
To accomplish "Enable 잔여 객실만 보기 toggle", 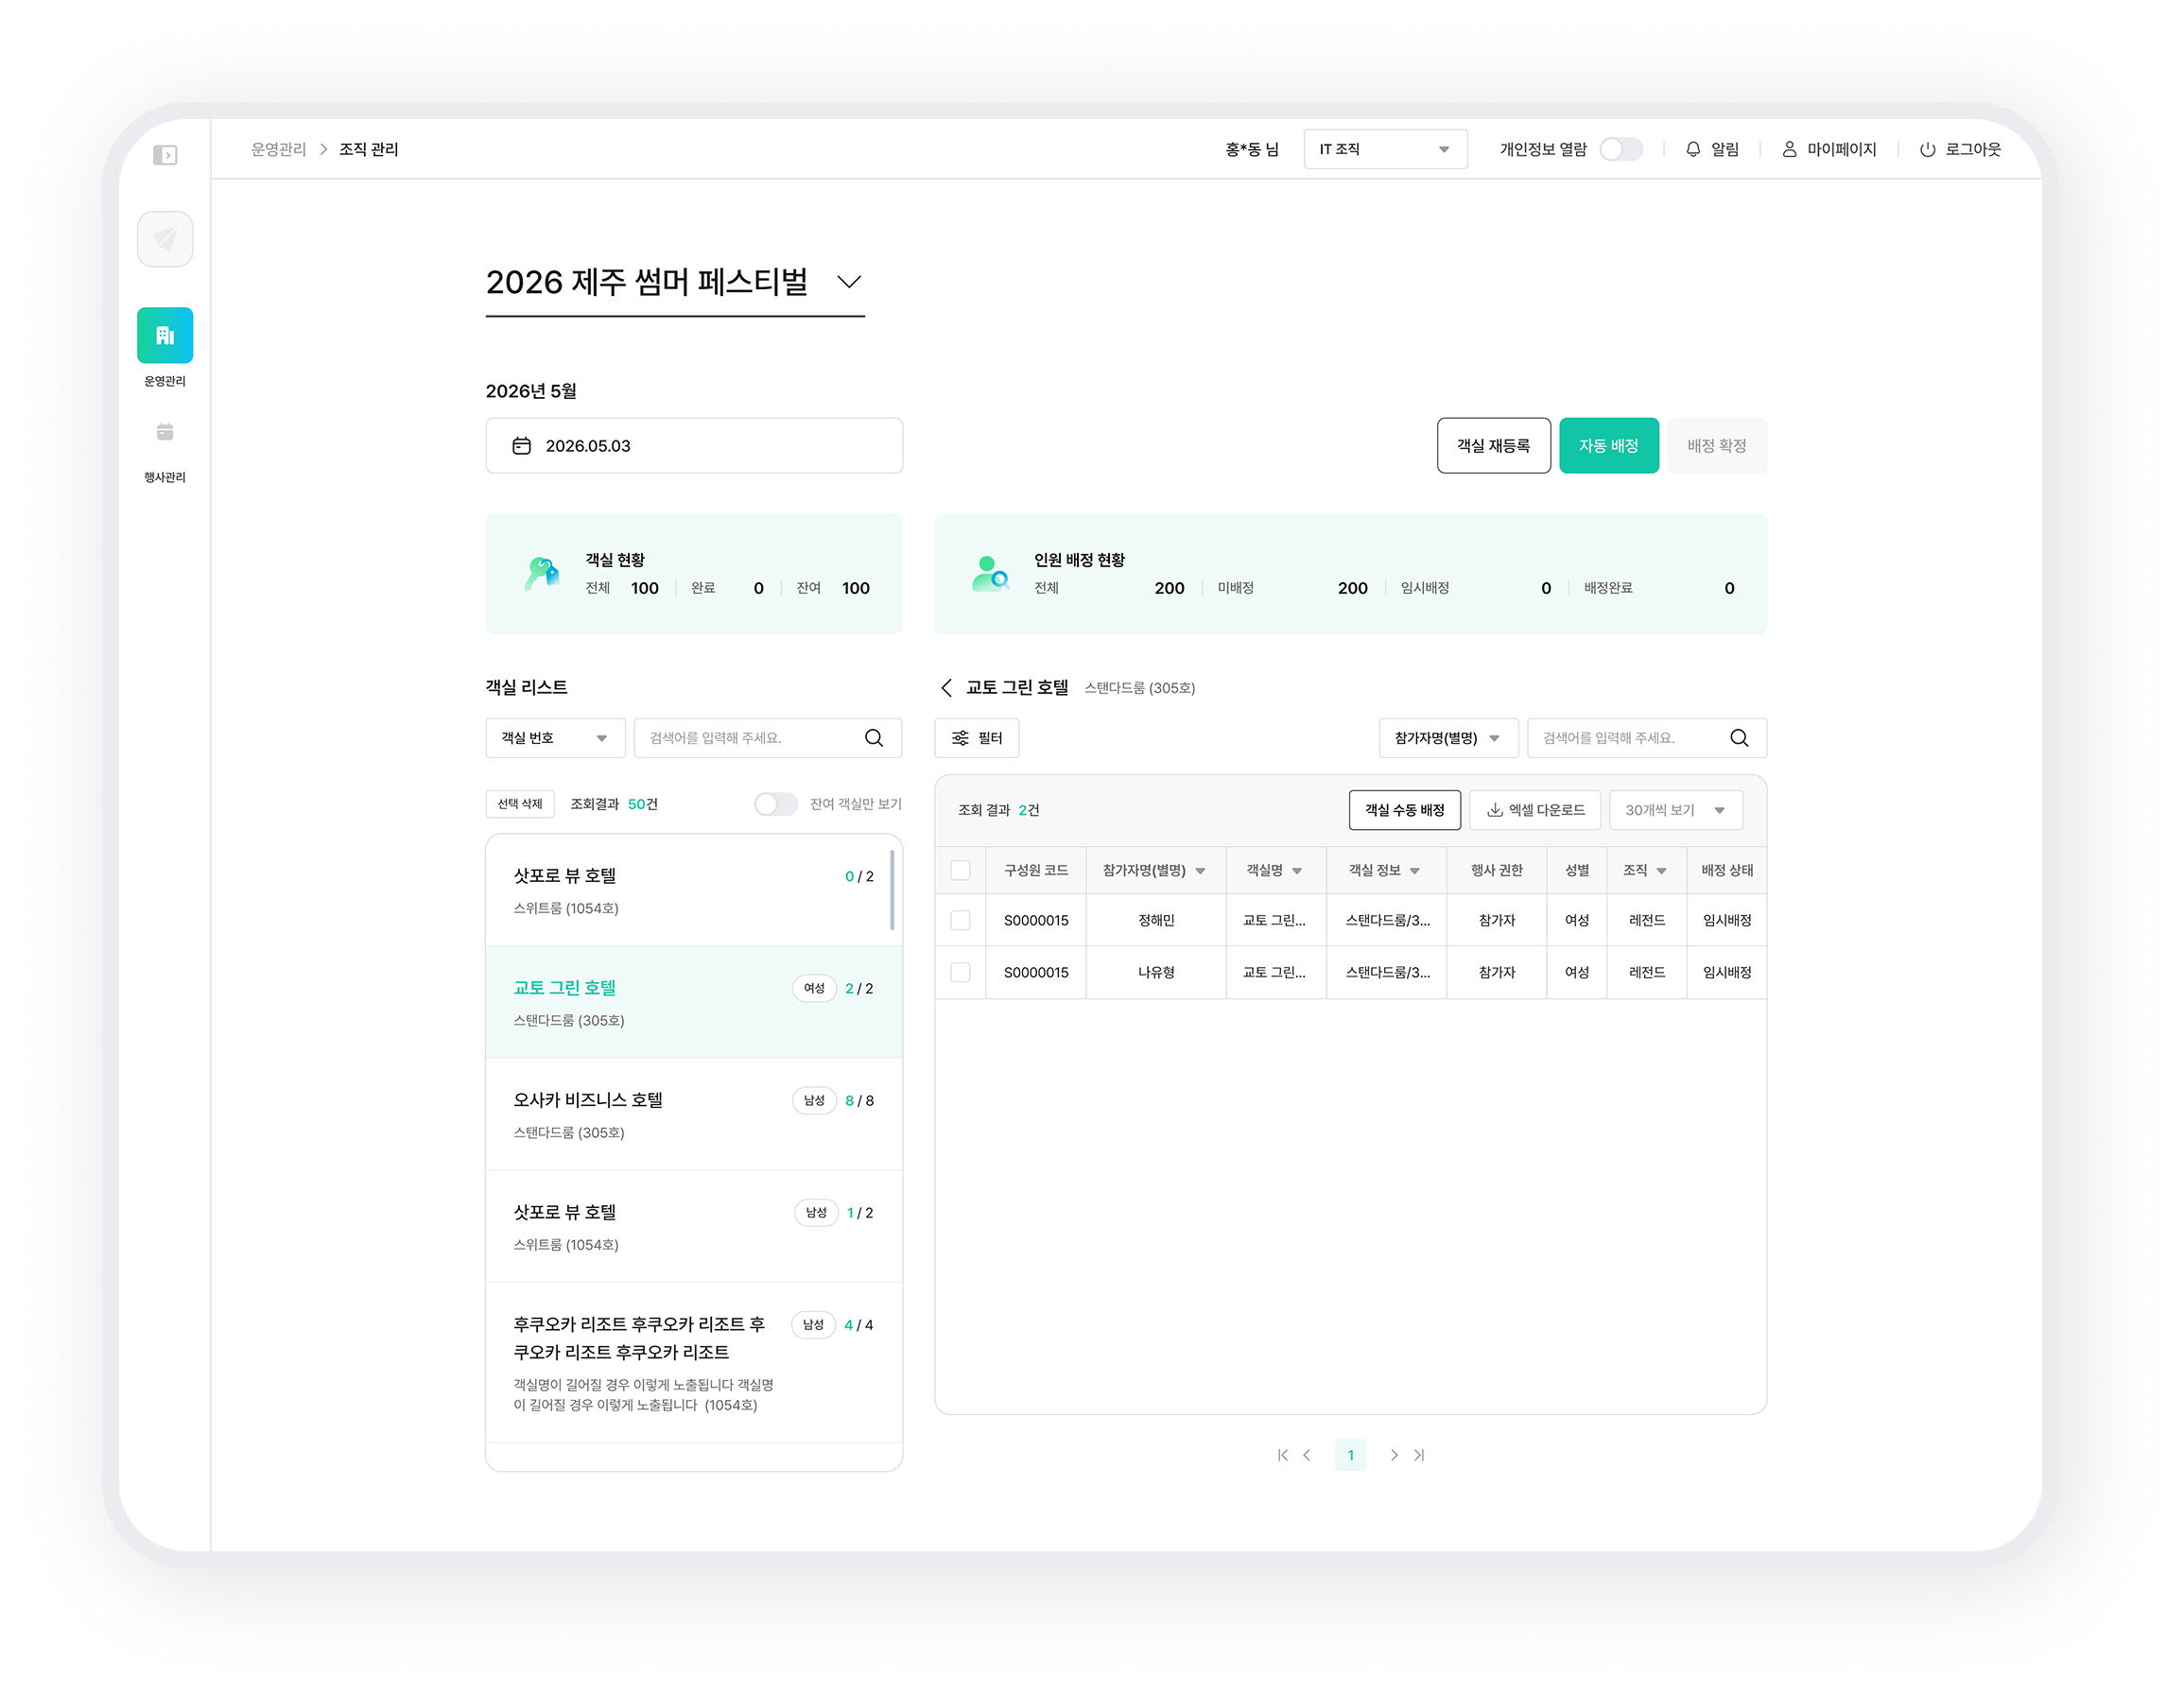I will click(776, 804).
